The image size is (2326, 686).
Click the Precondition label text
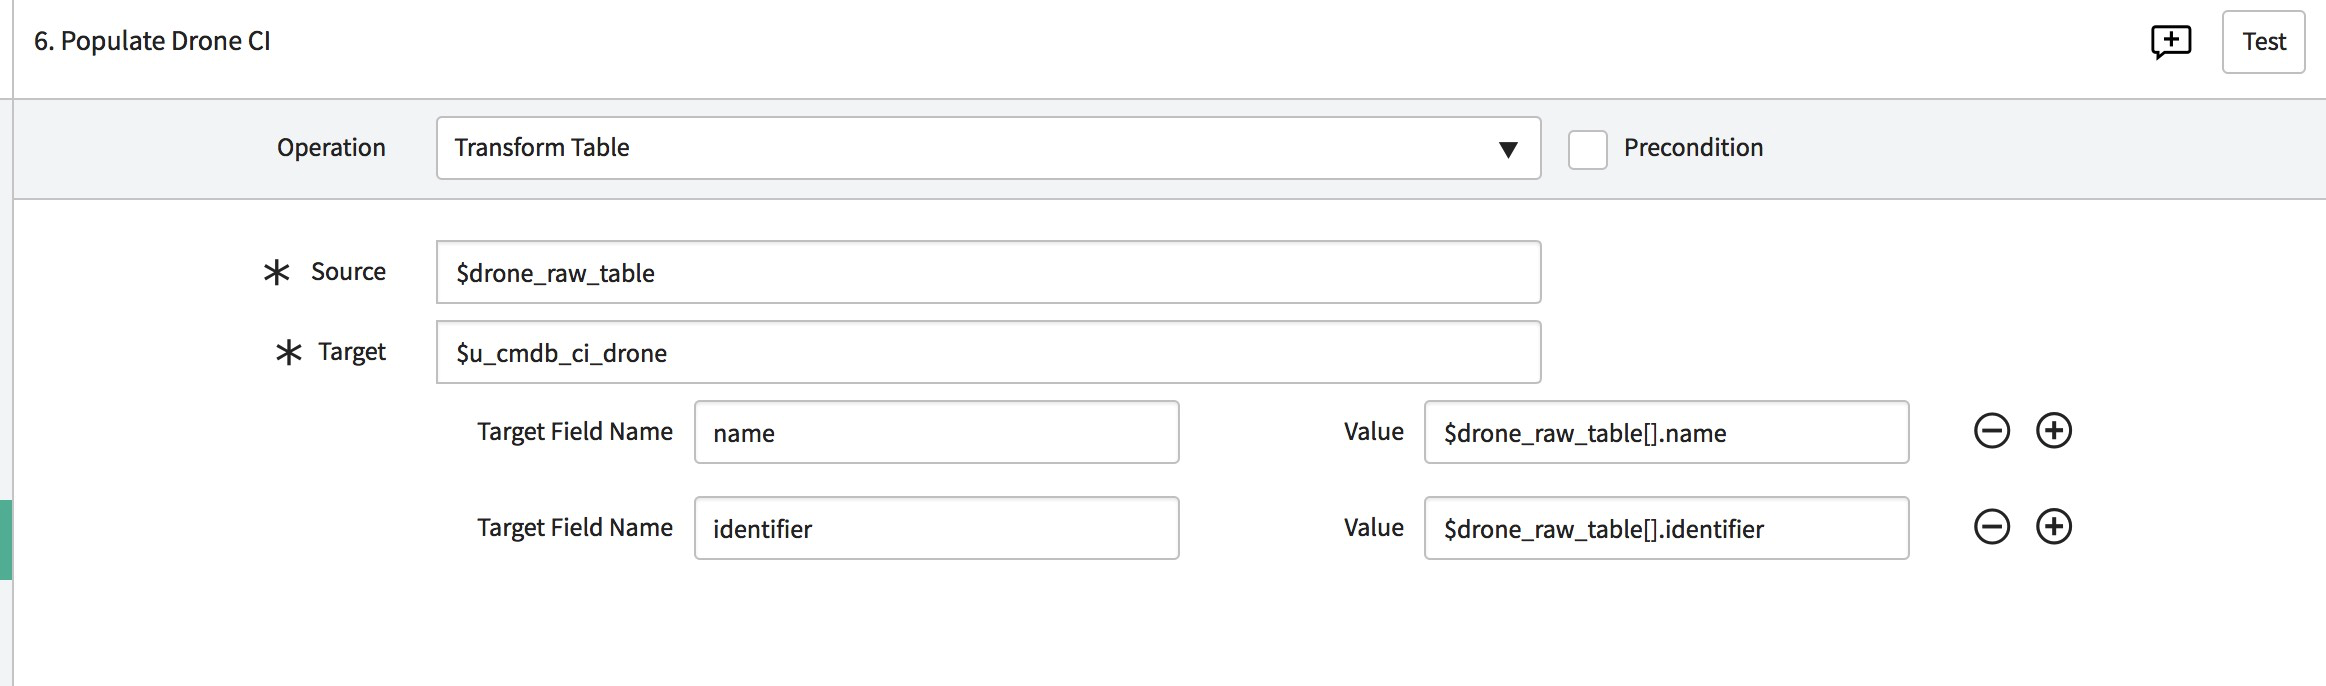pos(1693,148)
